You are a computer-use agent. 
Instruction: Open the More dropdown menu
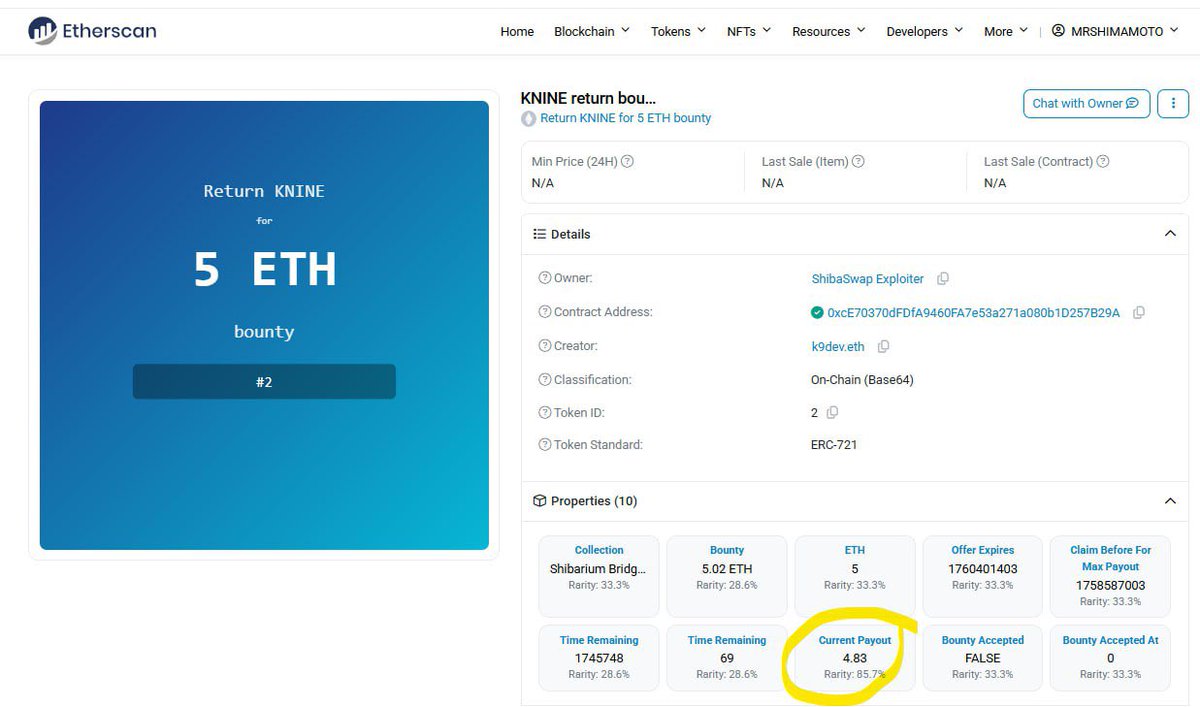(x=1006, y=31)
